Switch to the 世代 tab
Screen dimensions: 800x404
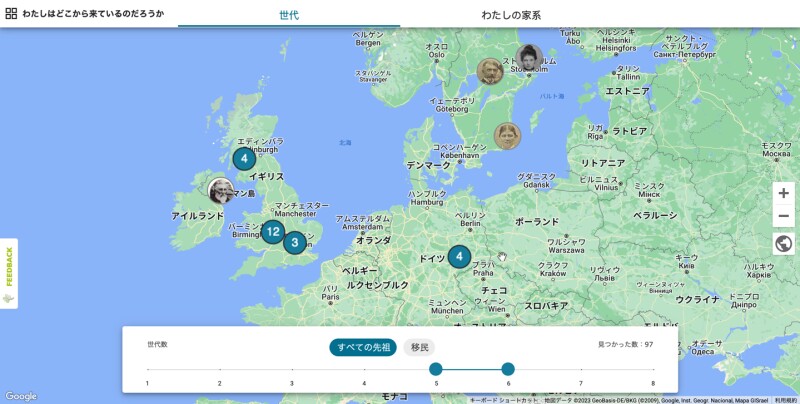pos(289,14)
